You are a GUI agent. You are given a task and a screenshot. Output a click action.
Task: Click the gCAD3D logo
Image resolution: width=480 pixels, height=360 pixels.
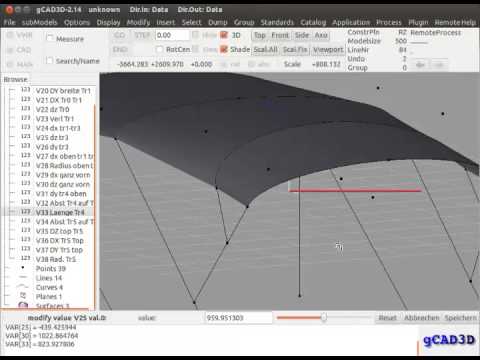(449, 340)
